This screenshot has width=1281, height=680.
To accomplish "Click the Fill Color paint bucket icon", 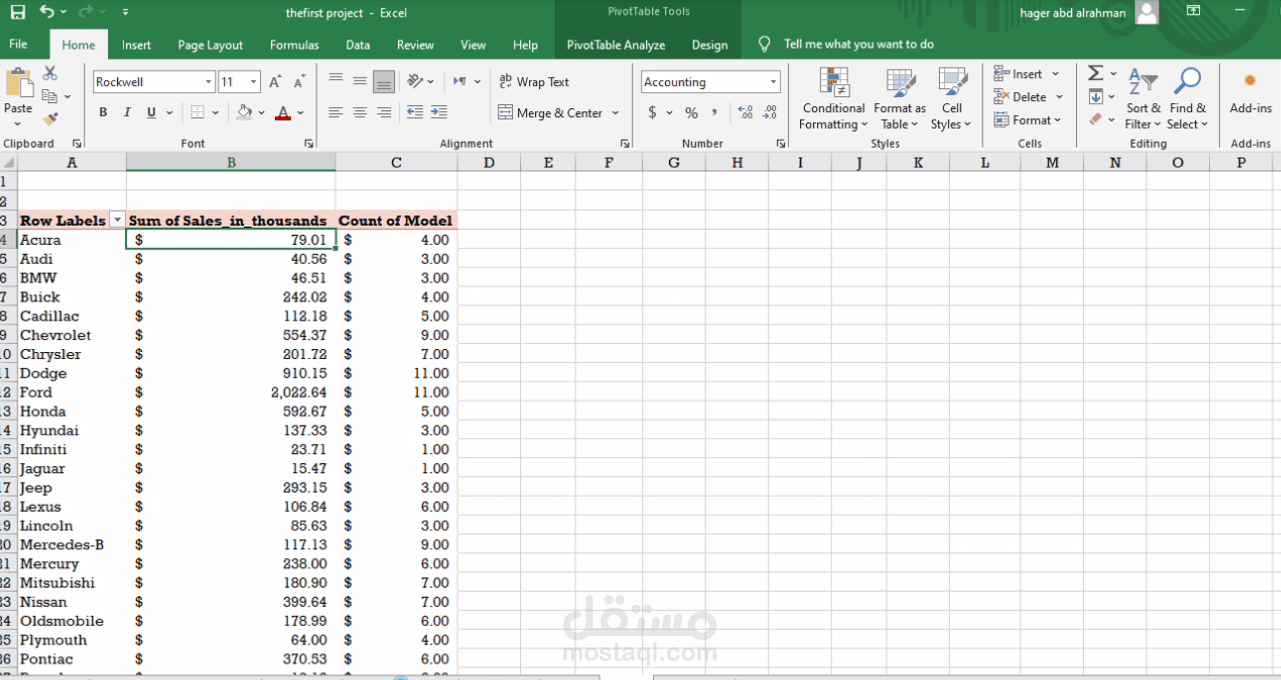I will coord(244,113).
